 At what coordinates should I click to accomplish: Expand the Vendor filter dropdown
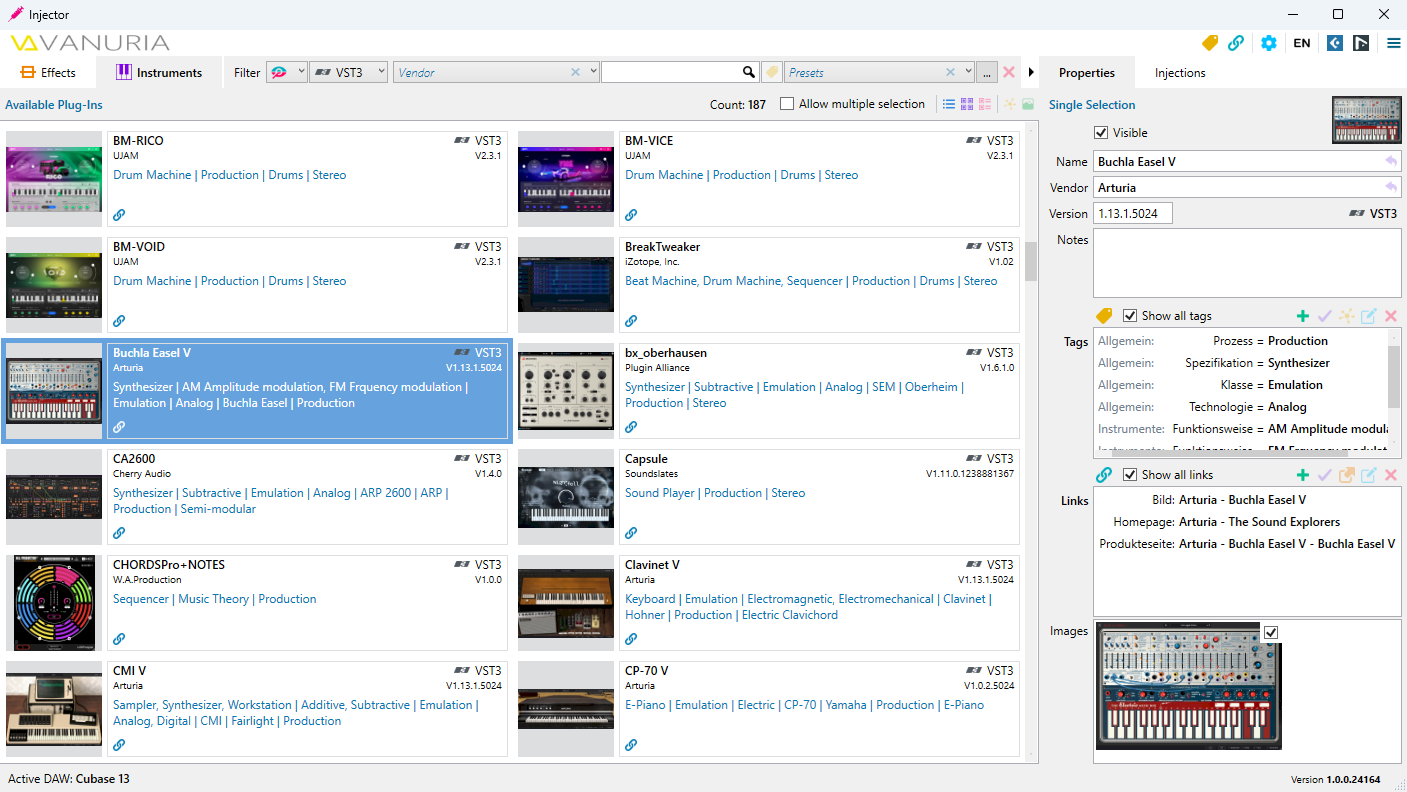(593, 72)
